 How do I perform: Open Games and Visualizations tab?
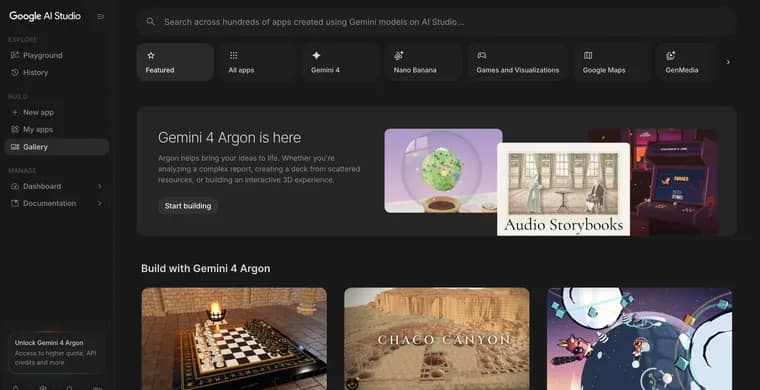[518, 62]
